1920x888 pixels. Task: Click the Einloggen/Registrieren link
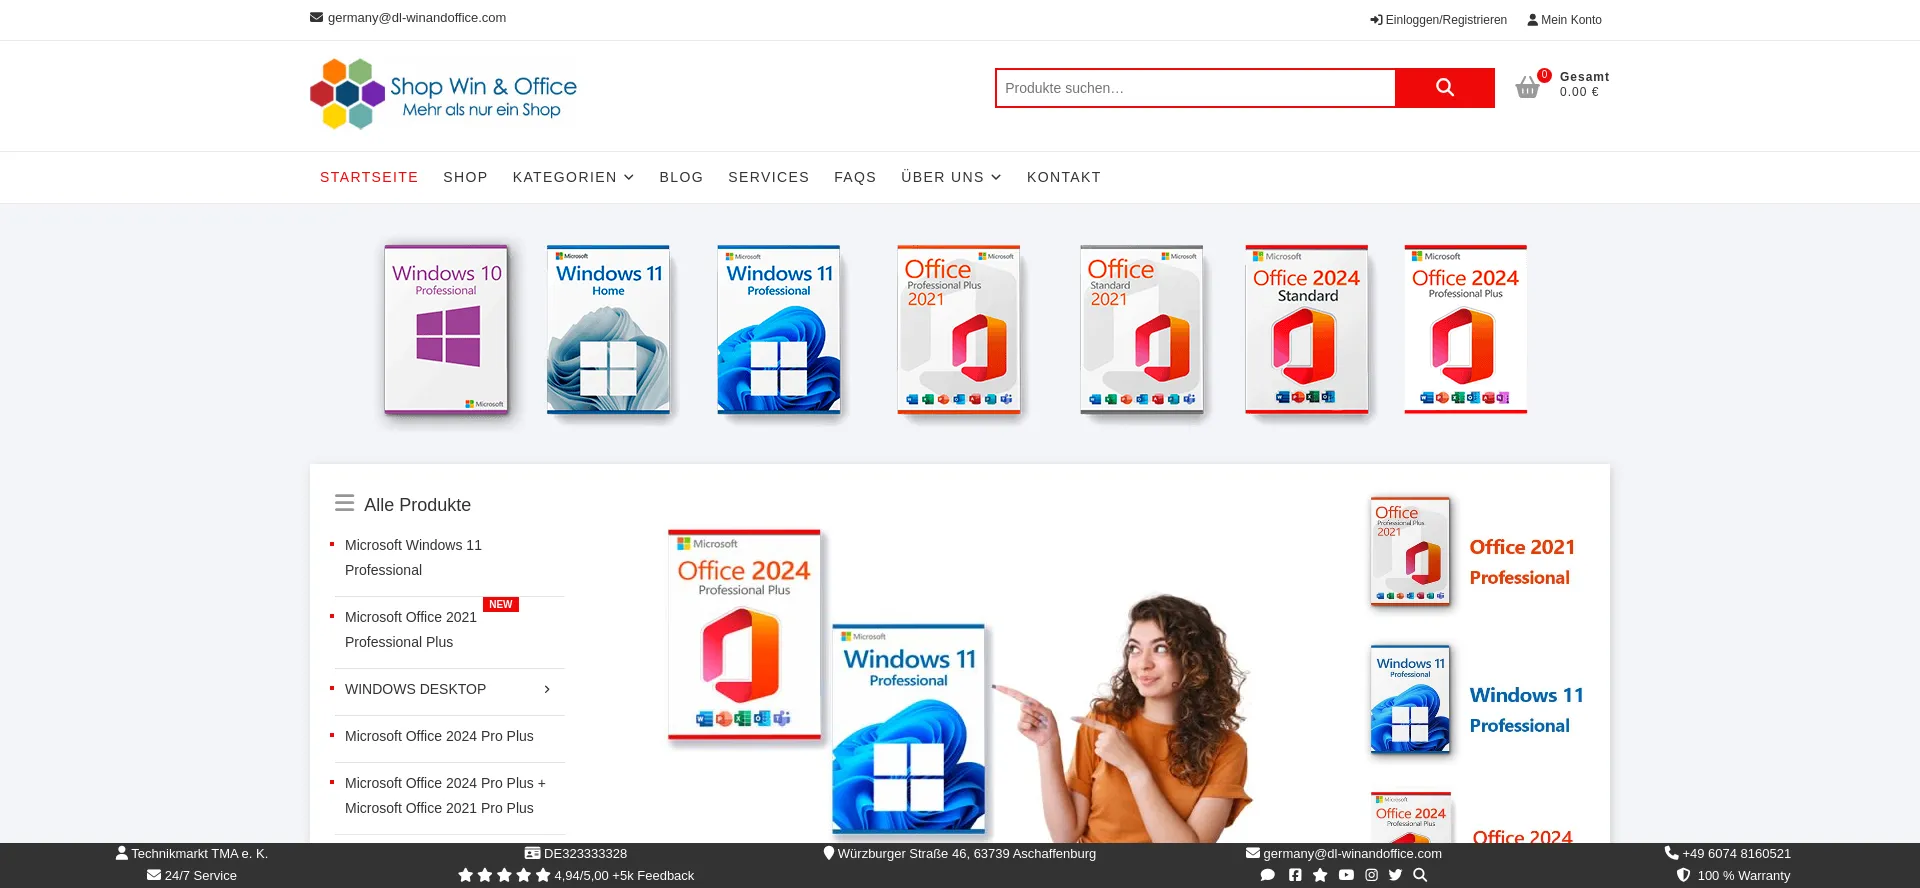(1439, 20)
